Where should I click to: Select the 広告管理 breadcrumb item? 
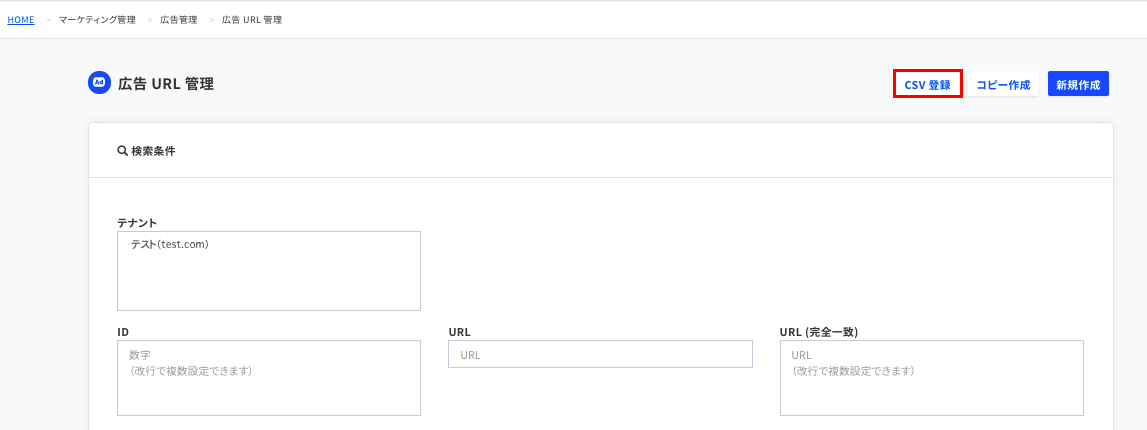tap(178, 20)
